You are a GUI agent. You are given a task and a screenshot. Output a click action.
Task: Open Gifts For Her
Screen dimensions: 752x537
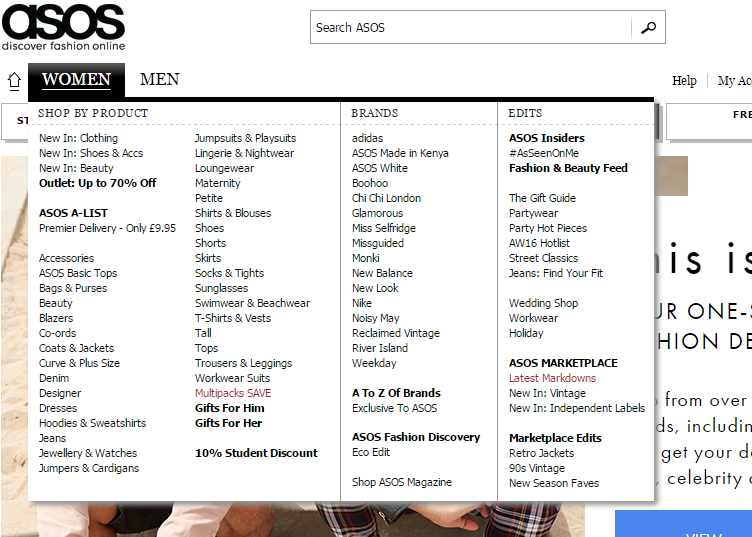pyautogui.click(x=228, y=423)
